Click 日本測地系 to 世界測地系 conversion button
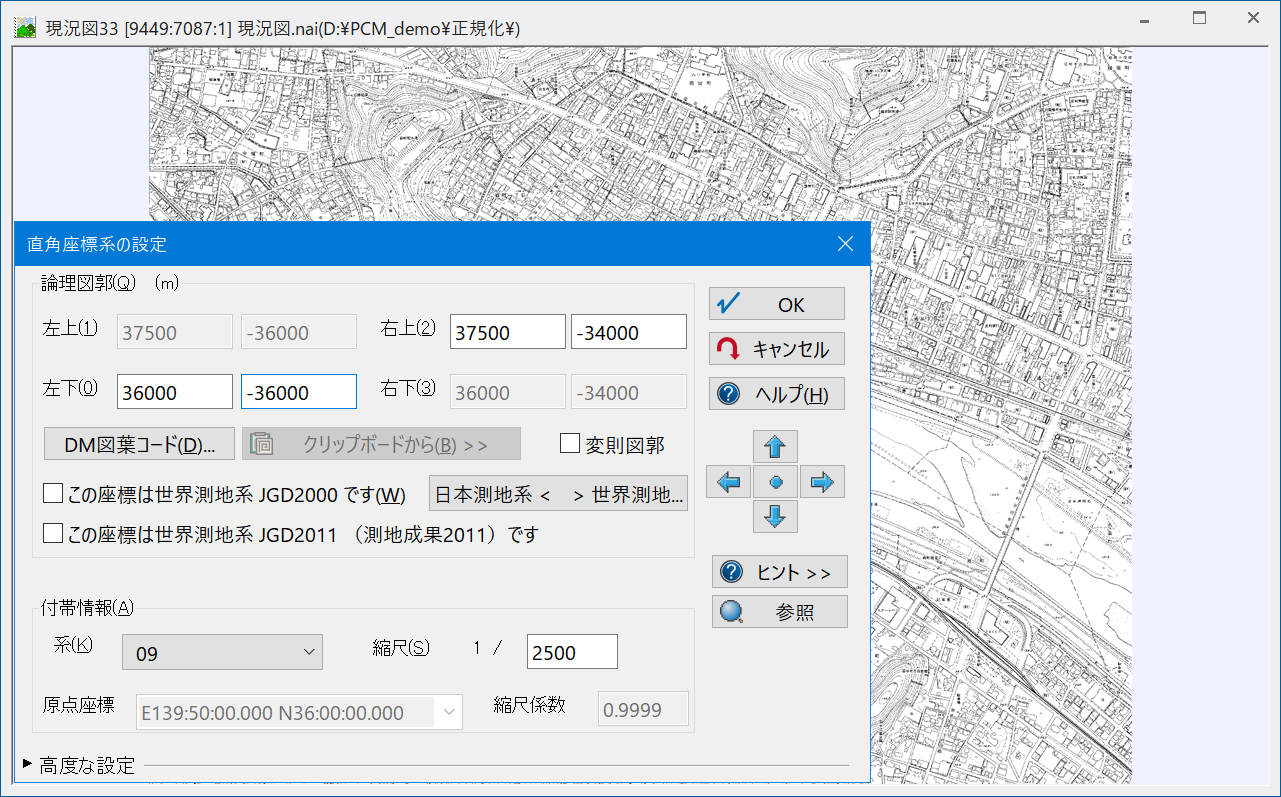Screen dimensions: 1281x797 point(558,494)
